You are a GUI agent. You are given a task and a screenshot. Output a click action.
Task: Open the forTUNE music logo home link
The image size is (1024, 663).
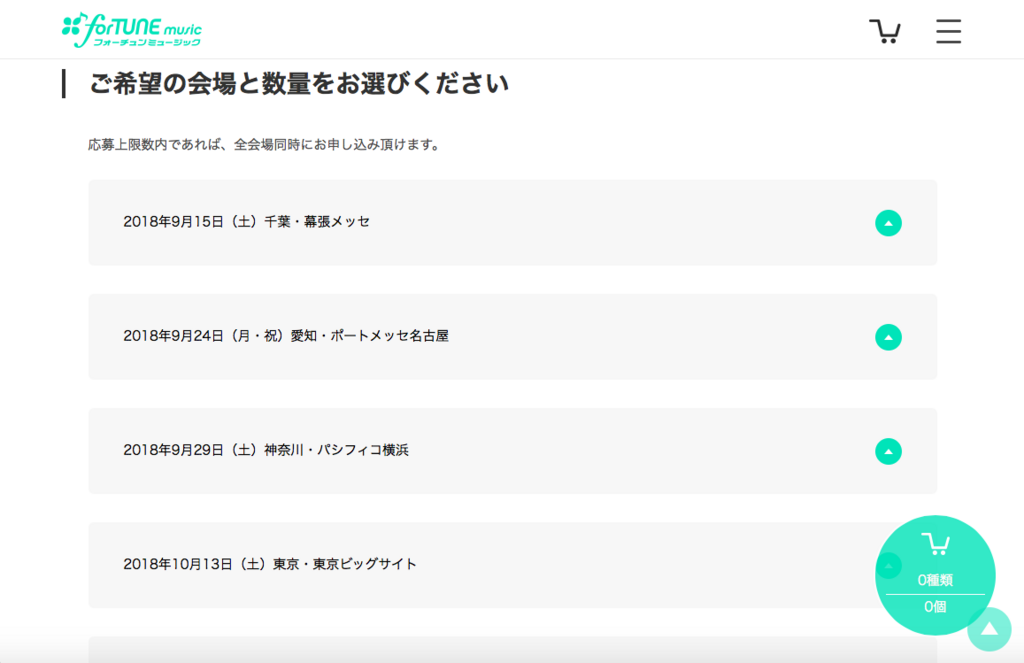pyautogui.click(x=131, y=30)
